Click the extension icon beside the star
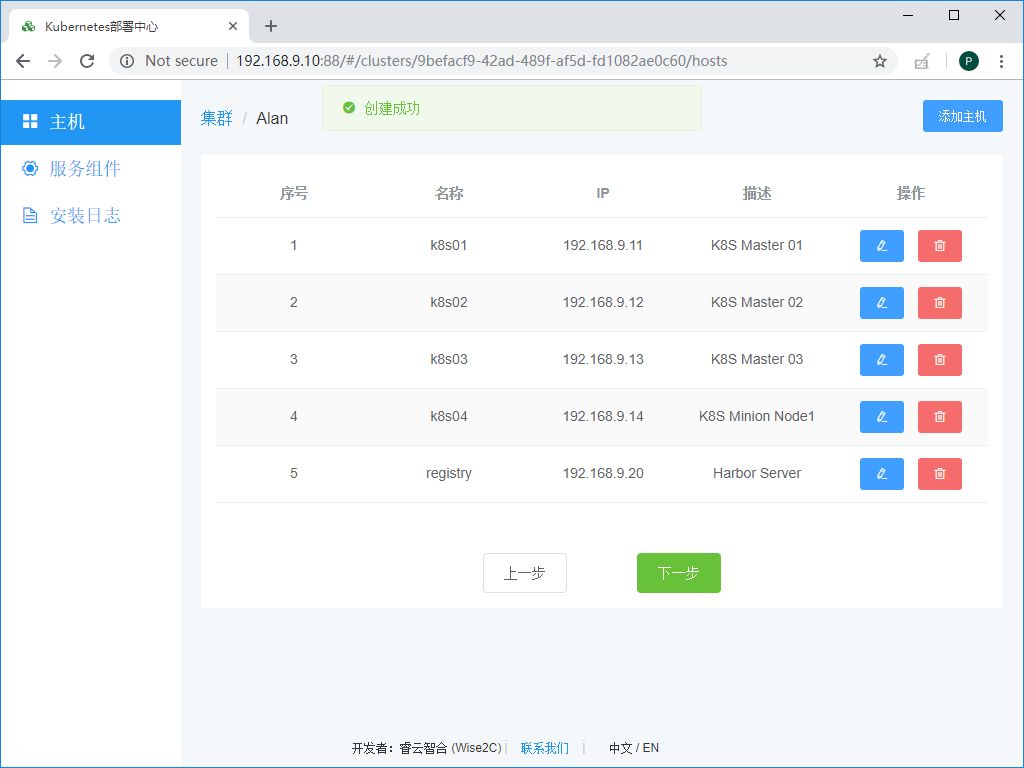The width and height of the screenshot is (1024, 768). [921, 61]
